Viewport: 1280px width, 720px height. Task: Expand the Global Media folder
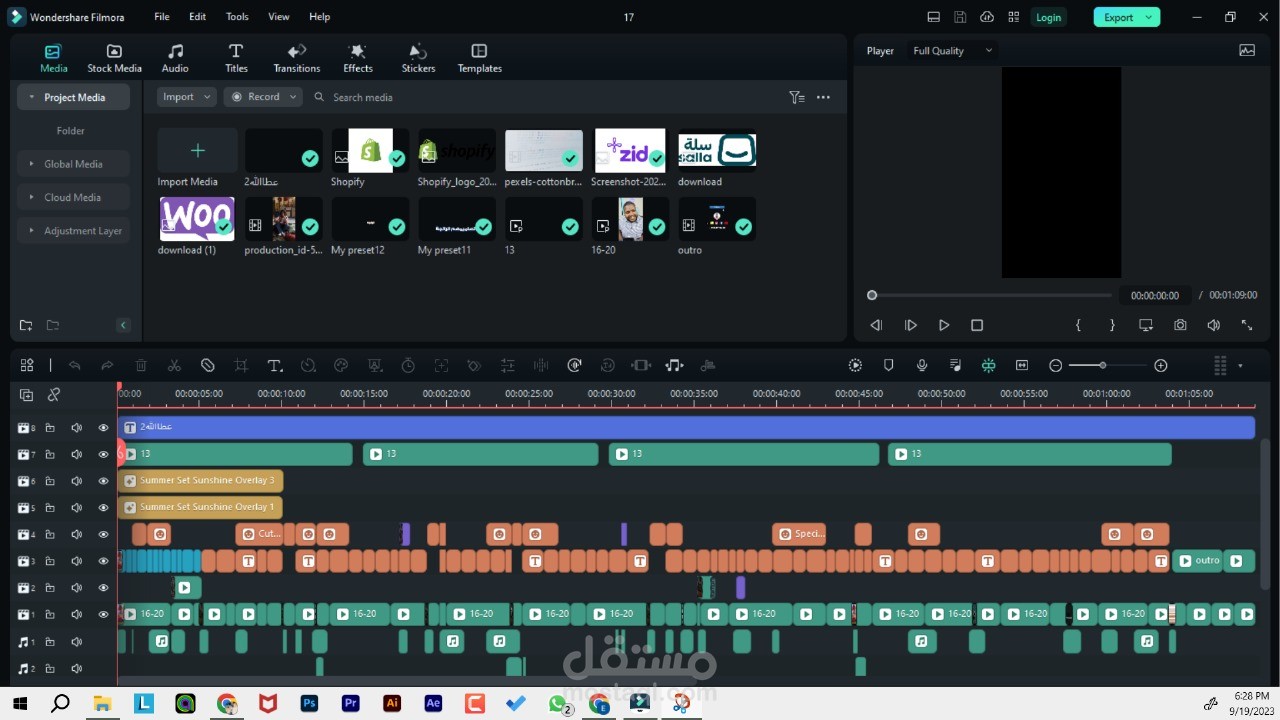tap(73, 164)
